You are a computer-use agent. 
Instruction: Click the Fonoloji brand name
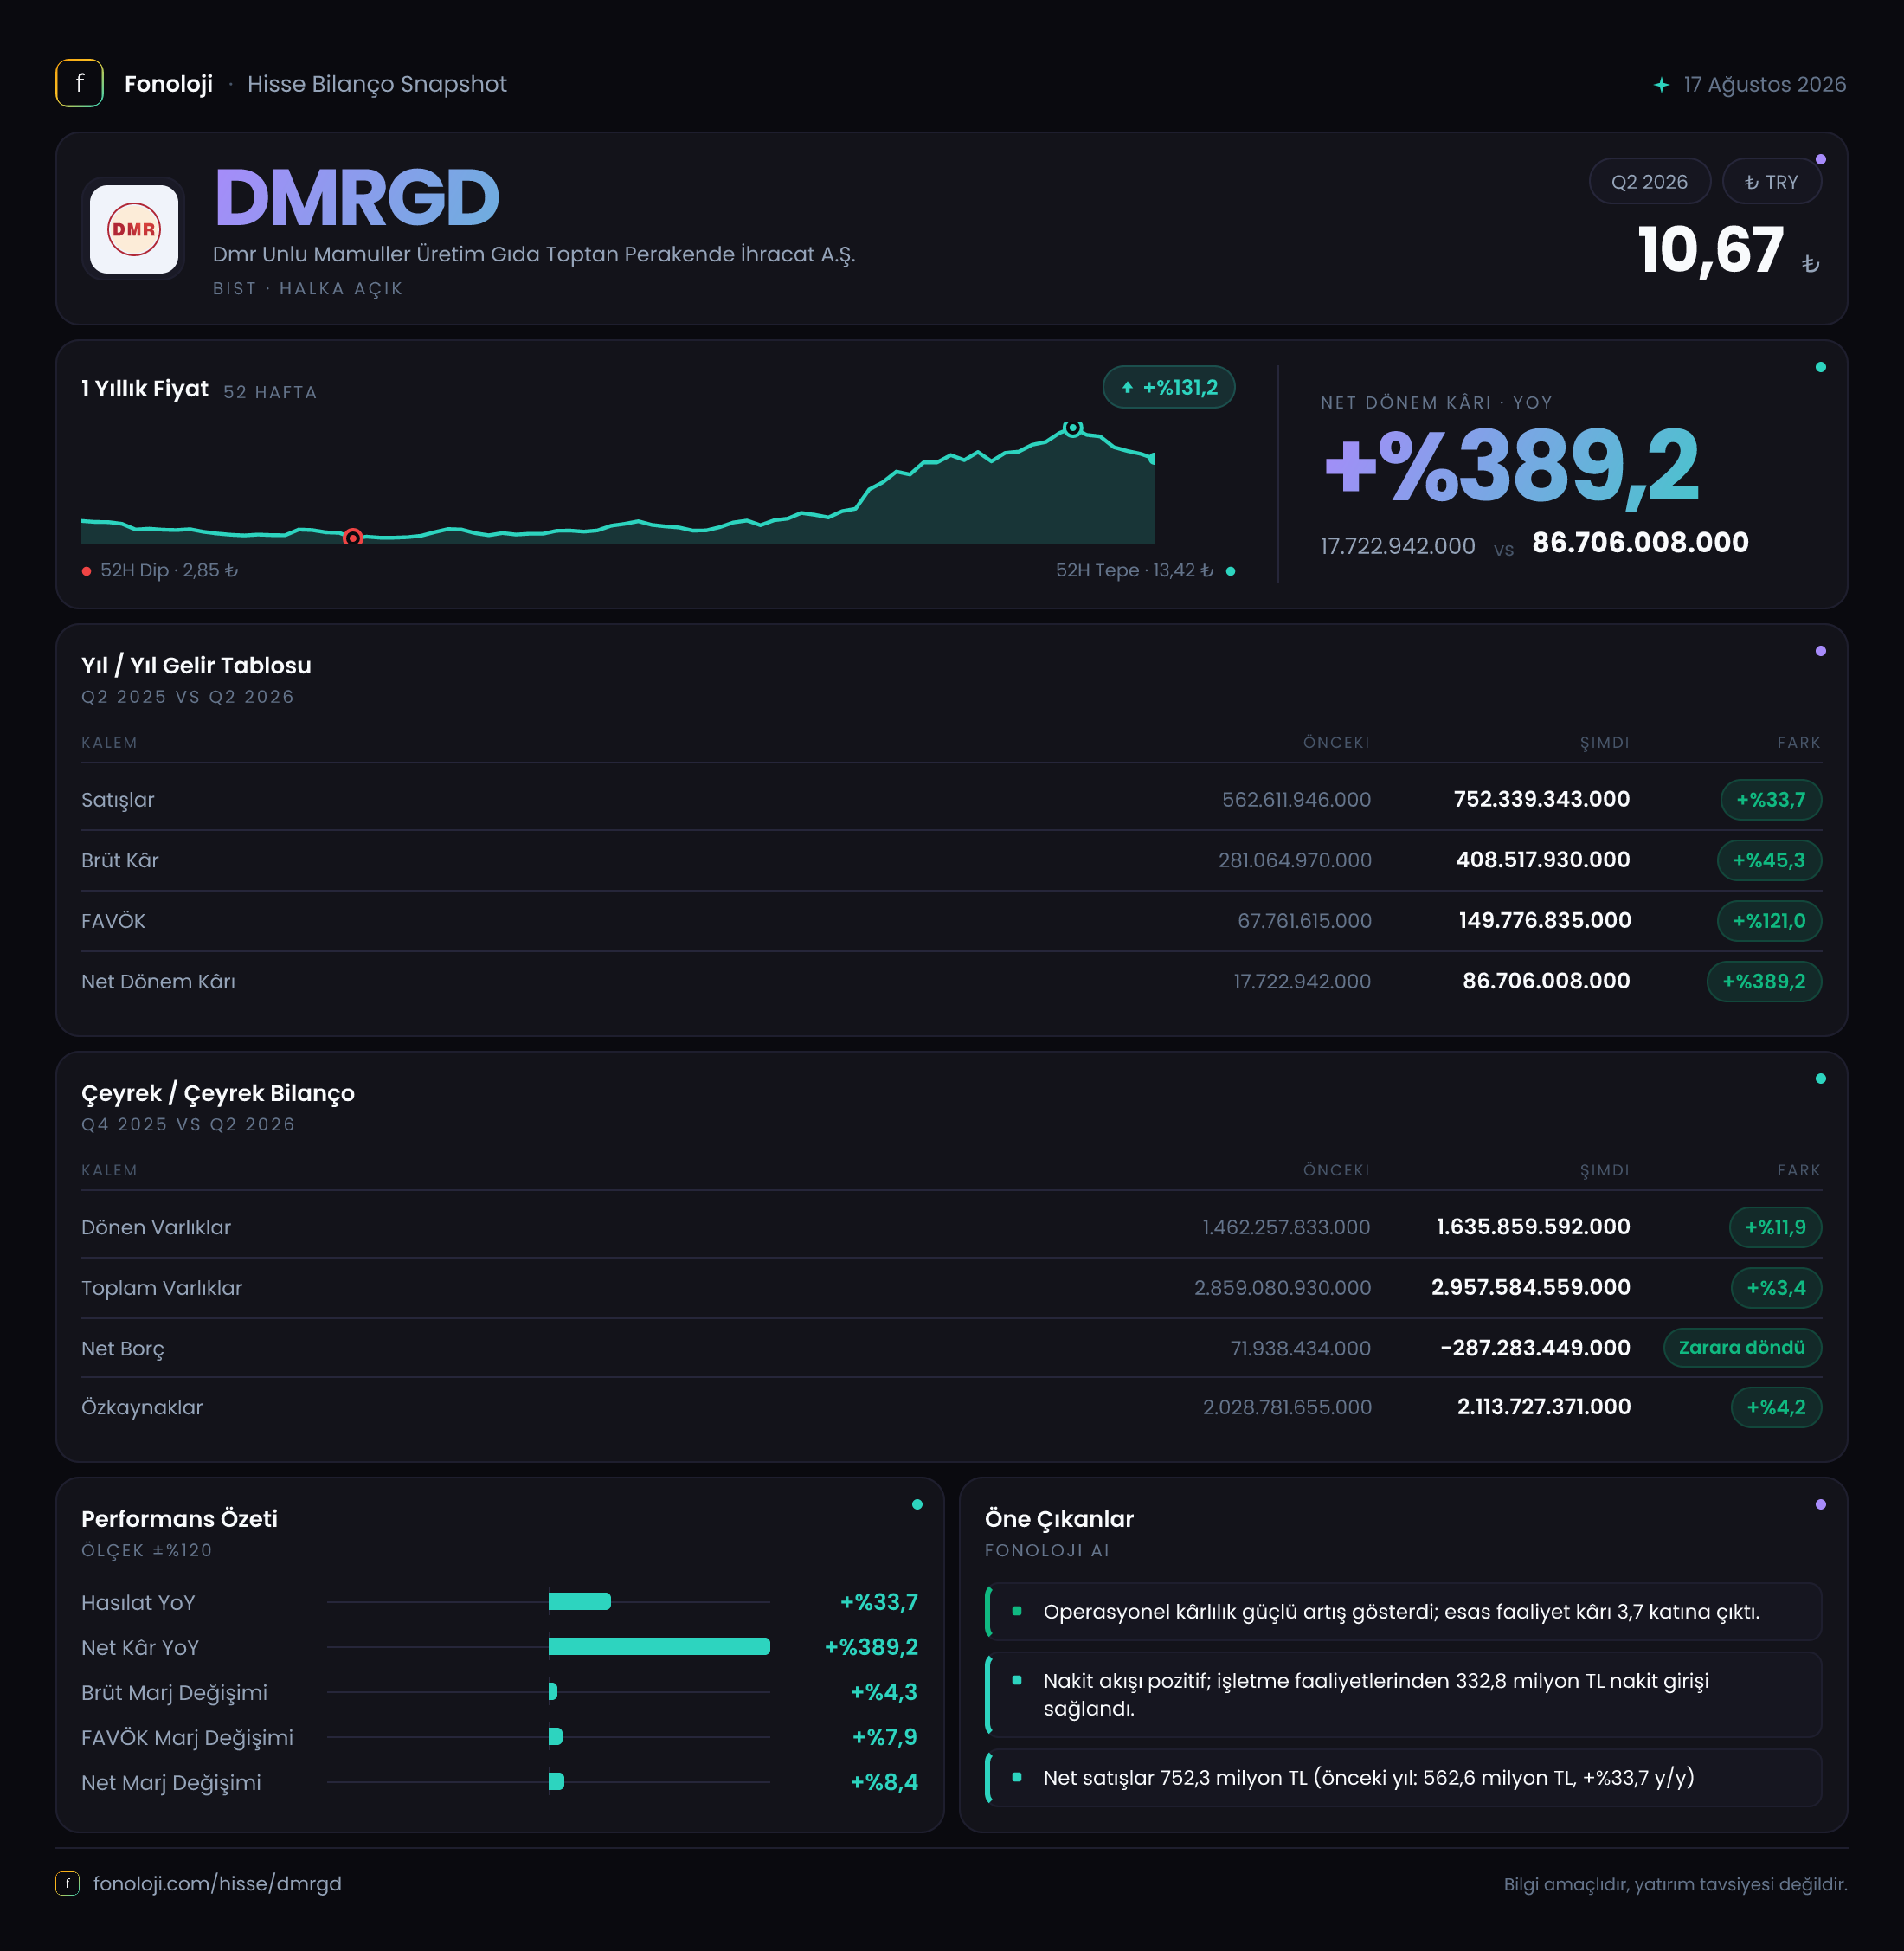168,84
